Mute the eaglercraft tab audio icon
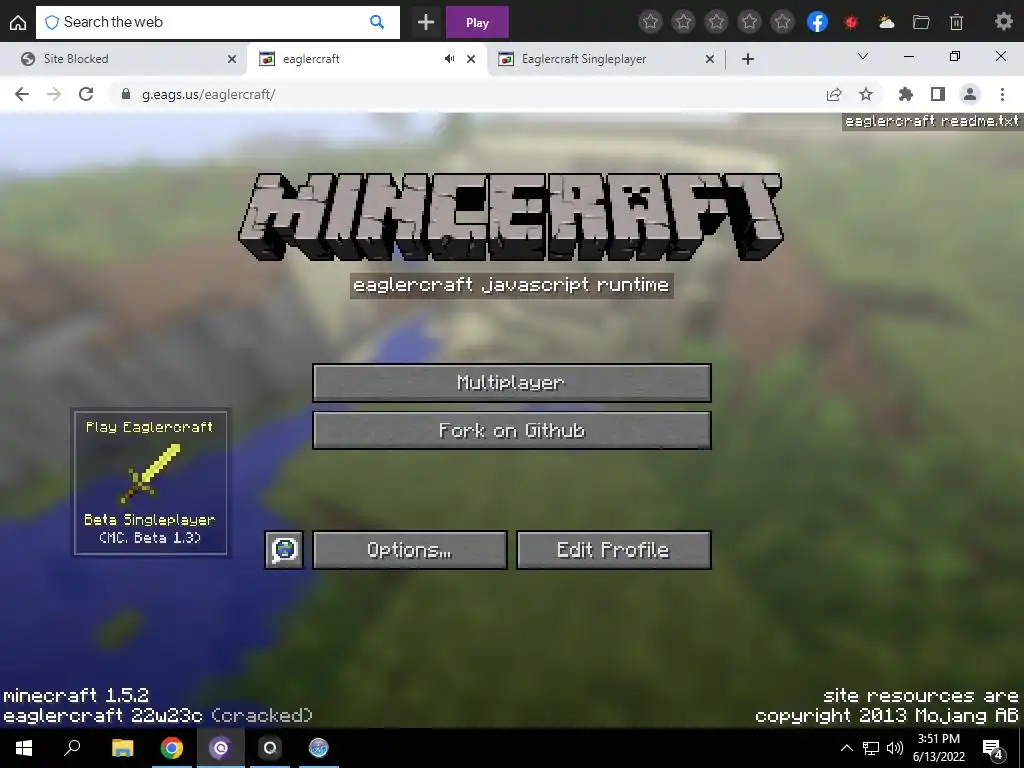Viewport: 1024px width, 768px height. click(449, 59)
